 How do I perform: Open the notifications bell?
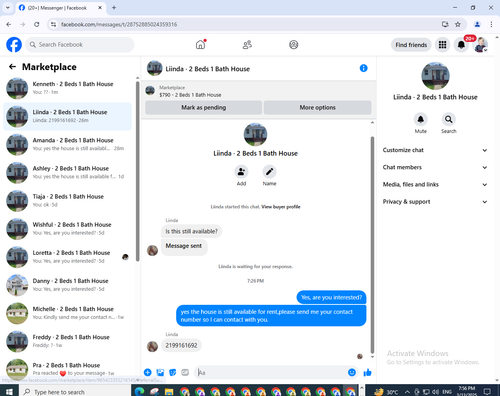(461, 45)
